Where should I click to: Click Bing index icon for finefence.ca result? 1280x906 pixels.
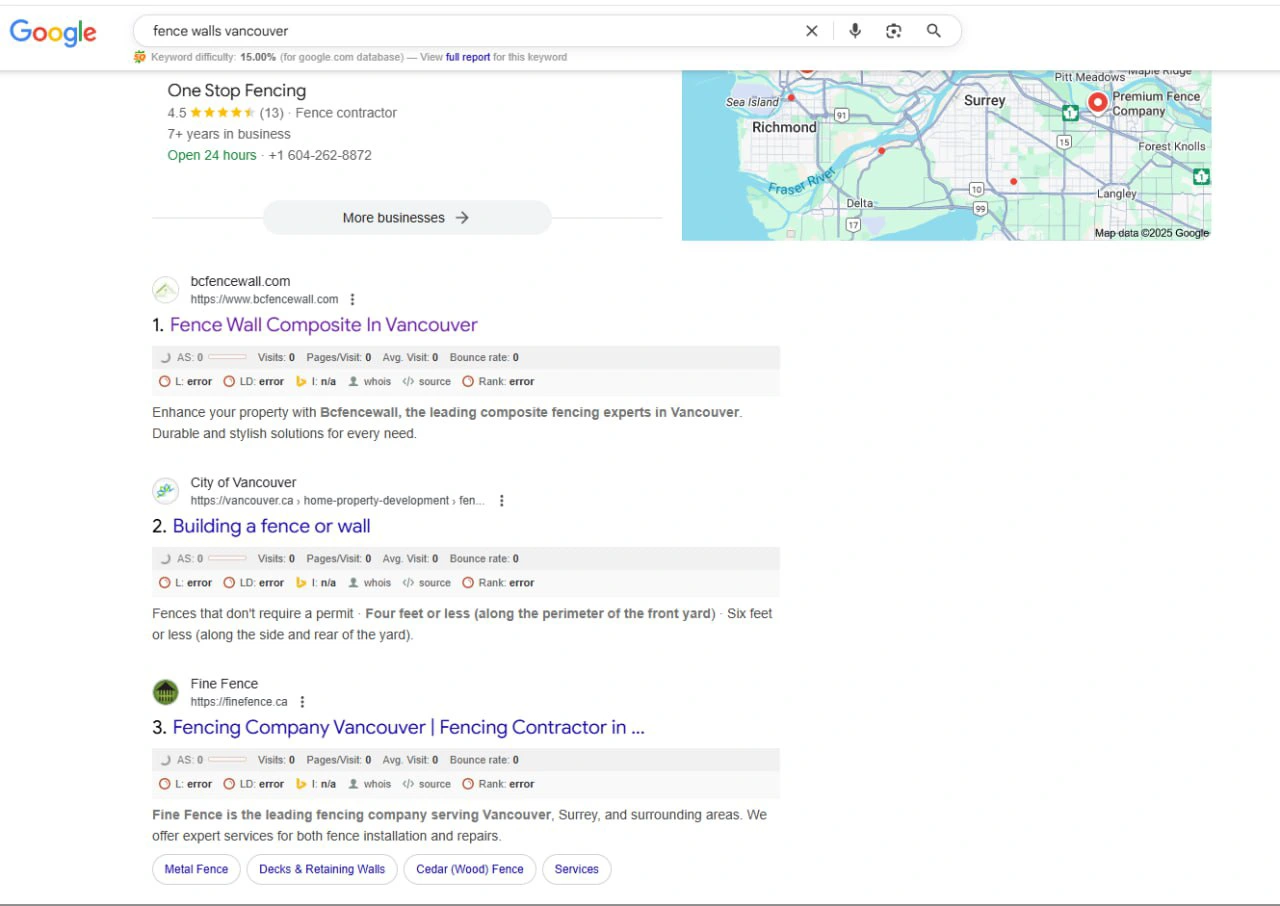point(301,784)
